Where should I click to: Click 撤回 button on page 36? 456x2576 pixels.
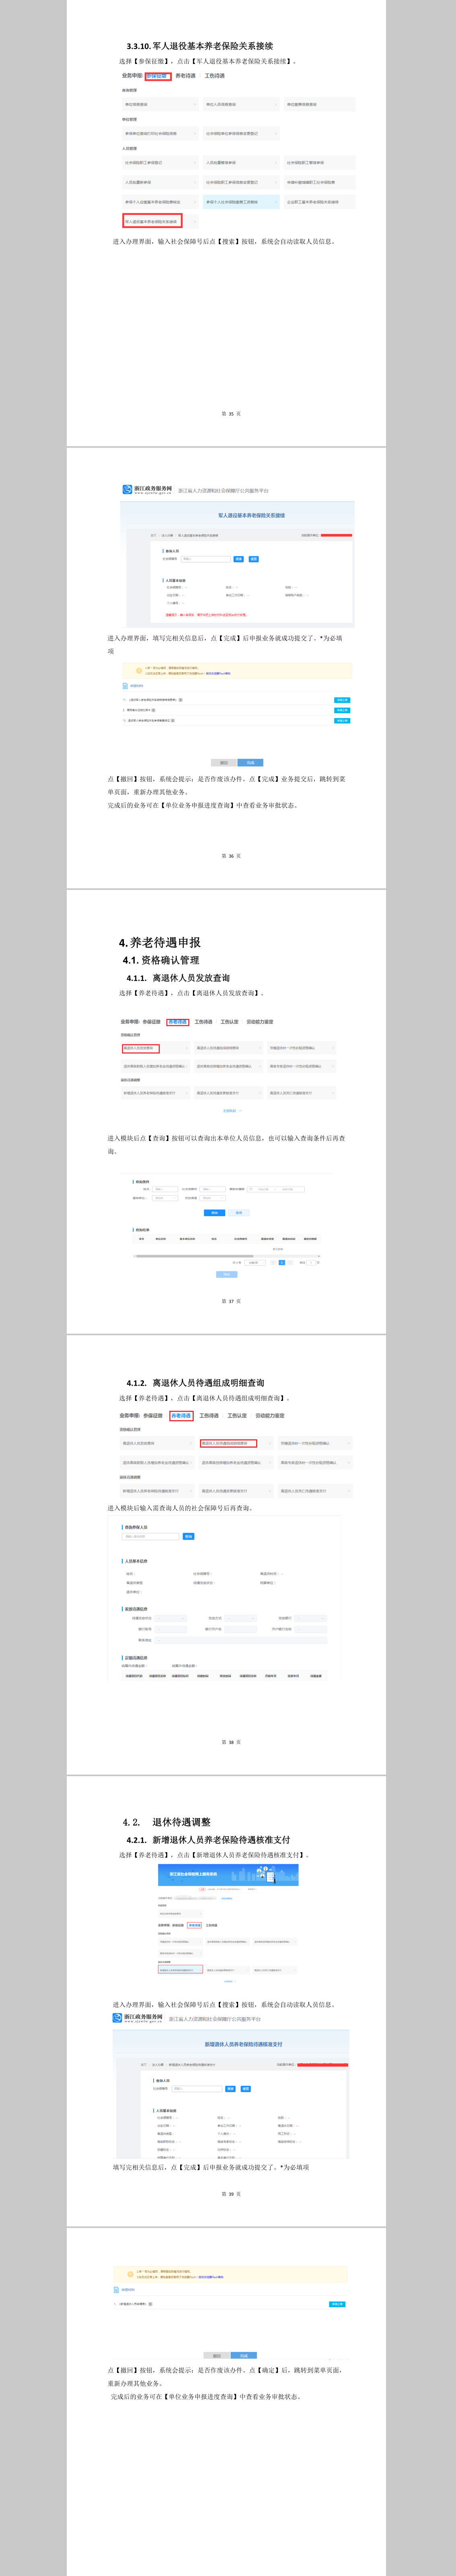pyautogui.click(x=224, y=762)
